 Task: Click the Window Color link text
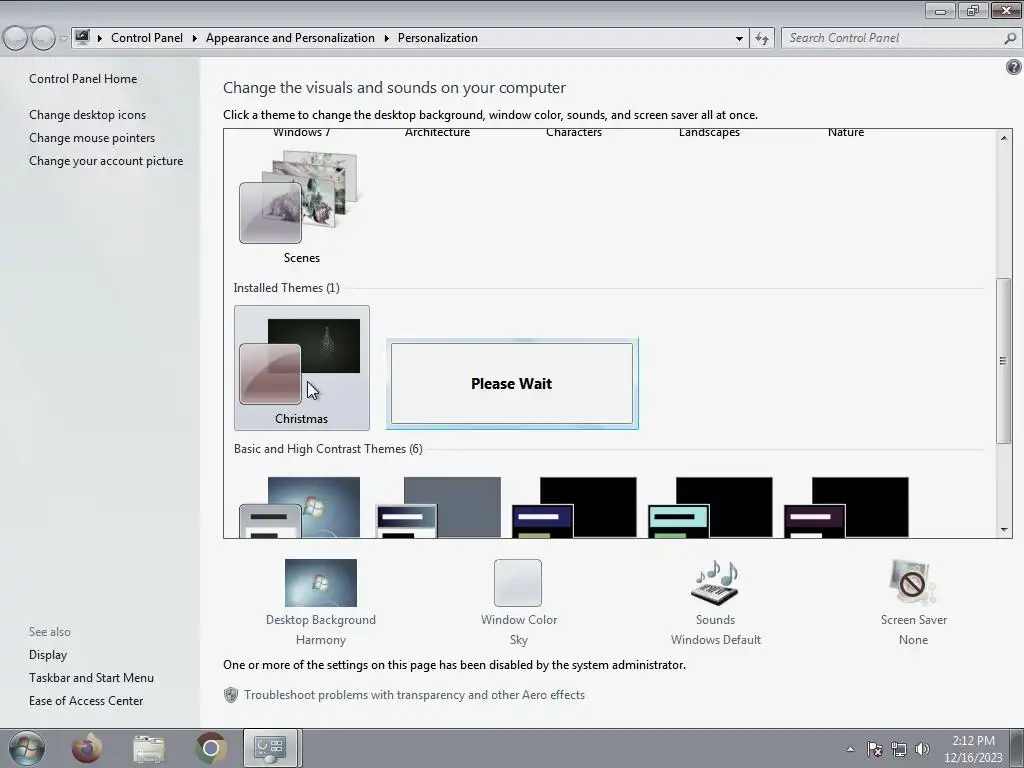(x=519, y=620)
